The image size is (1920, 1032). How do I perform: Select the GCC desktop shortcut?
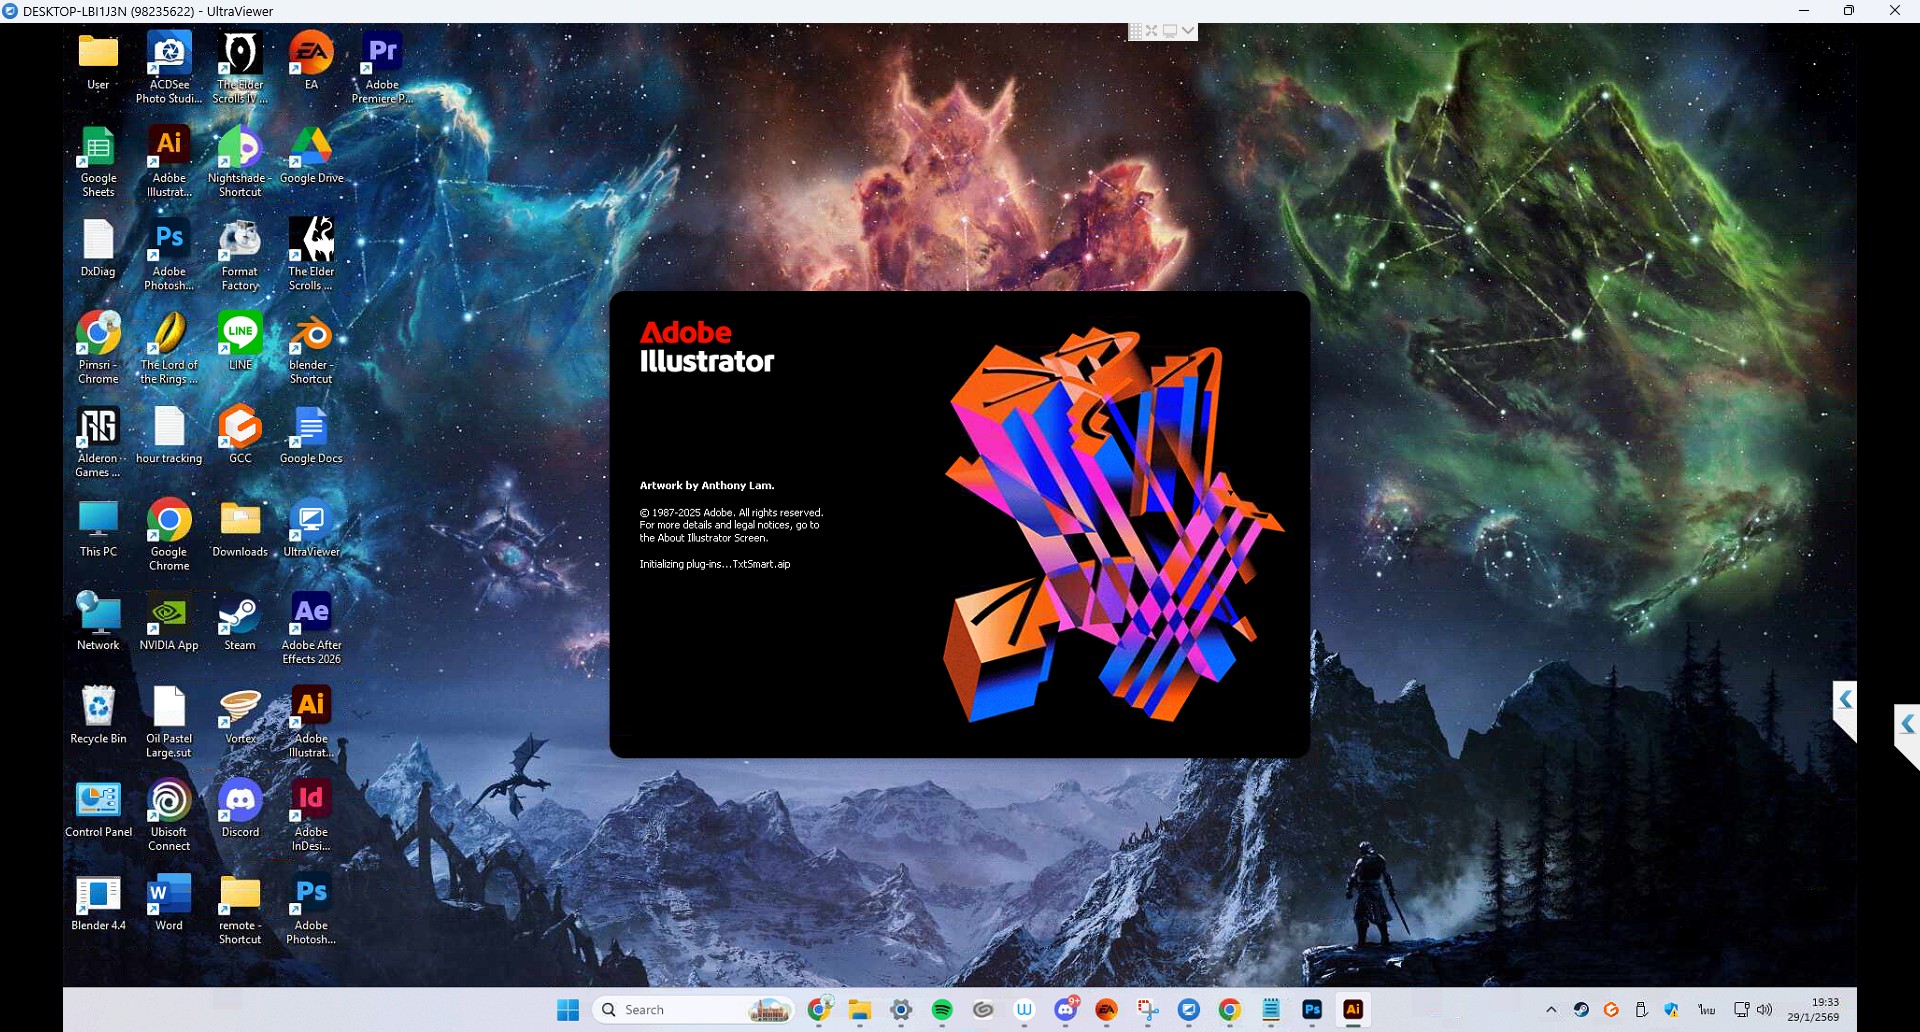[x=240, y=436]
